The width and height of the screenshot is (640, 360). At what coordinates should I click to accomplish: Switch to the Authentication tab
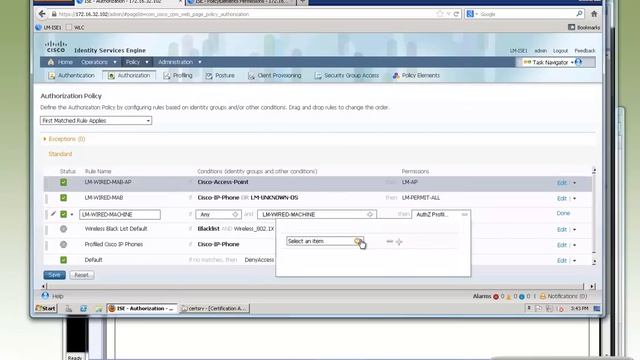coord(71,76)
